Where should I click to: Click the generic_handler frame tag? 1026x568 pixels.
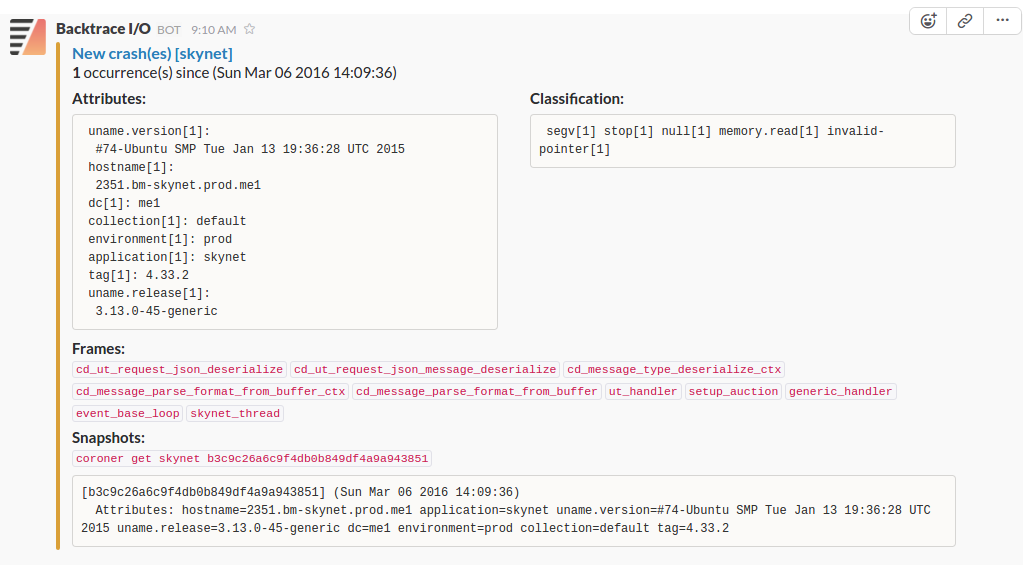click(x=840, y=392)
